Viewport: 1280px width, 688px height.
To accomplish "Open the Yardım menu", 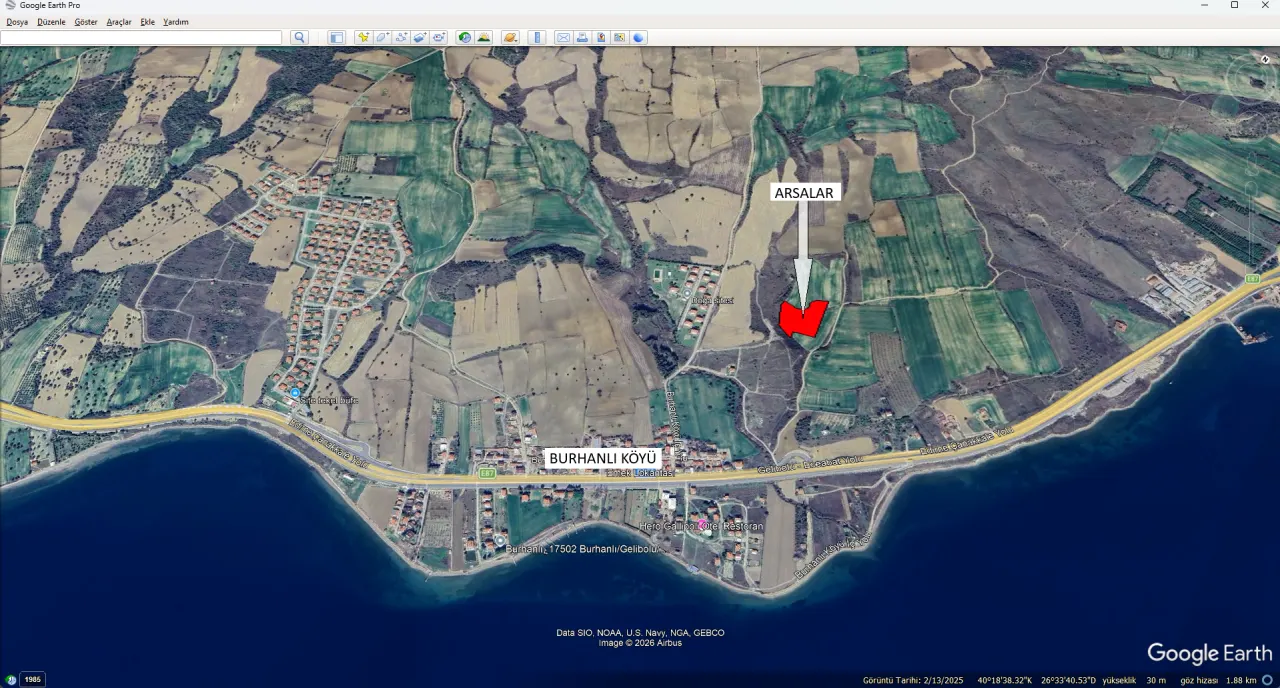I will tap(176, 22).
